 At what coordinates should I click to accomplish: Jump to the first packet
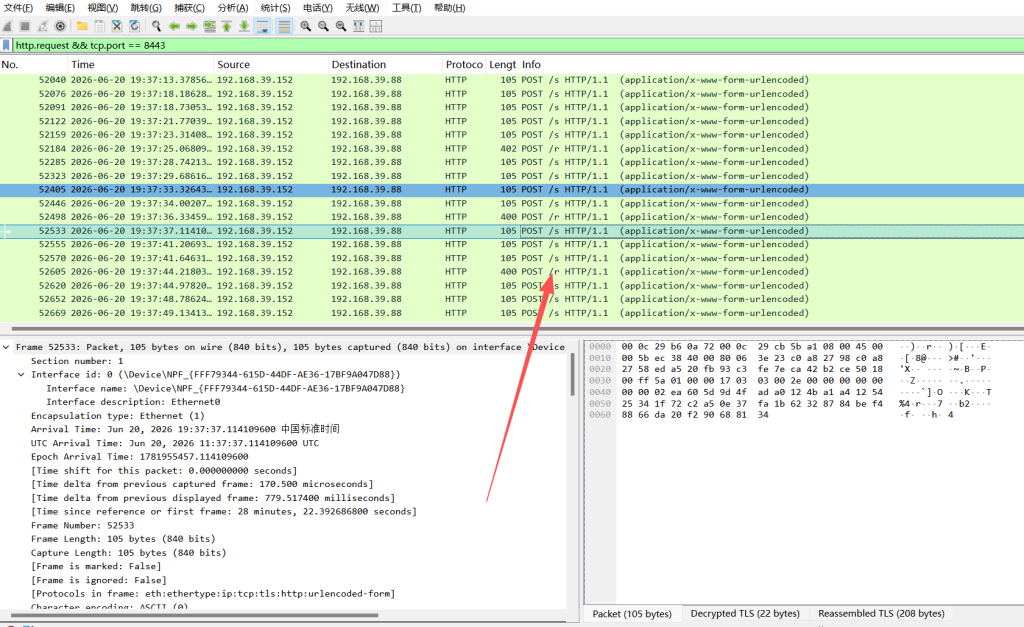(227, 26)
